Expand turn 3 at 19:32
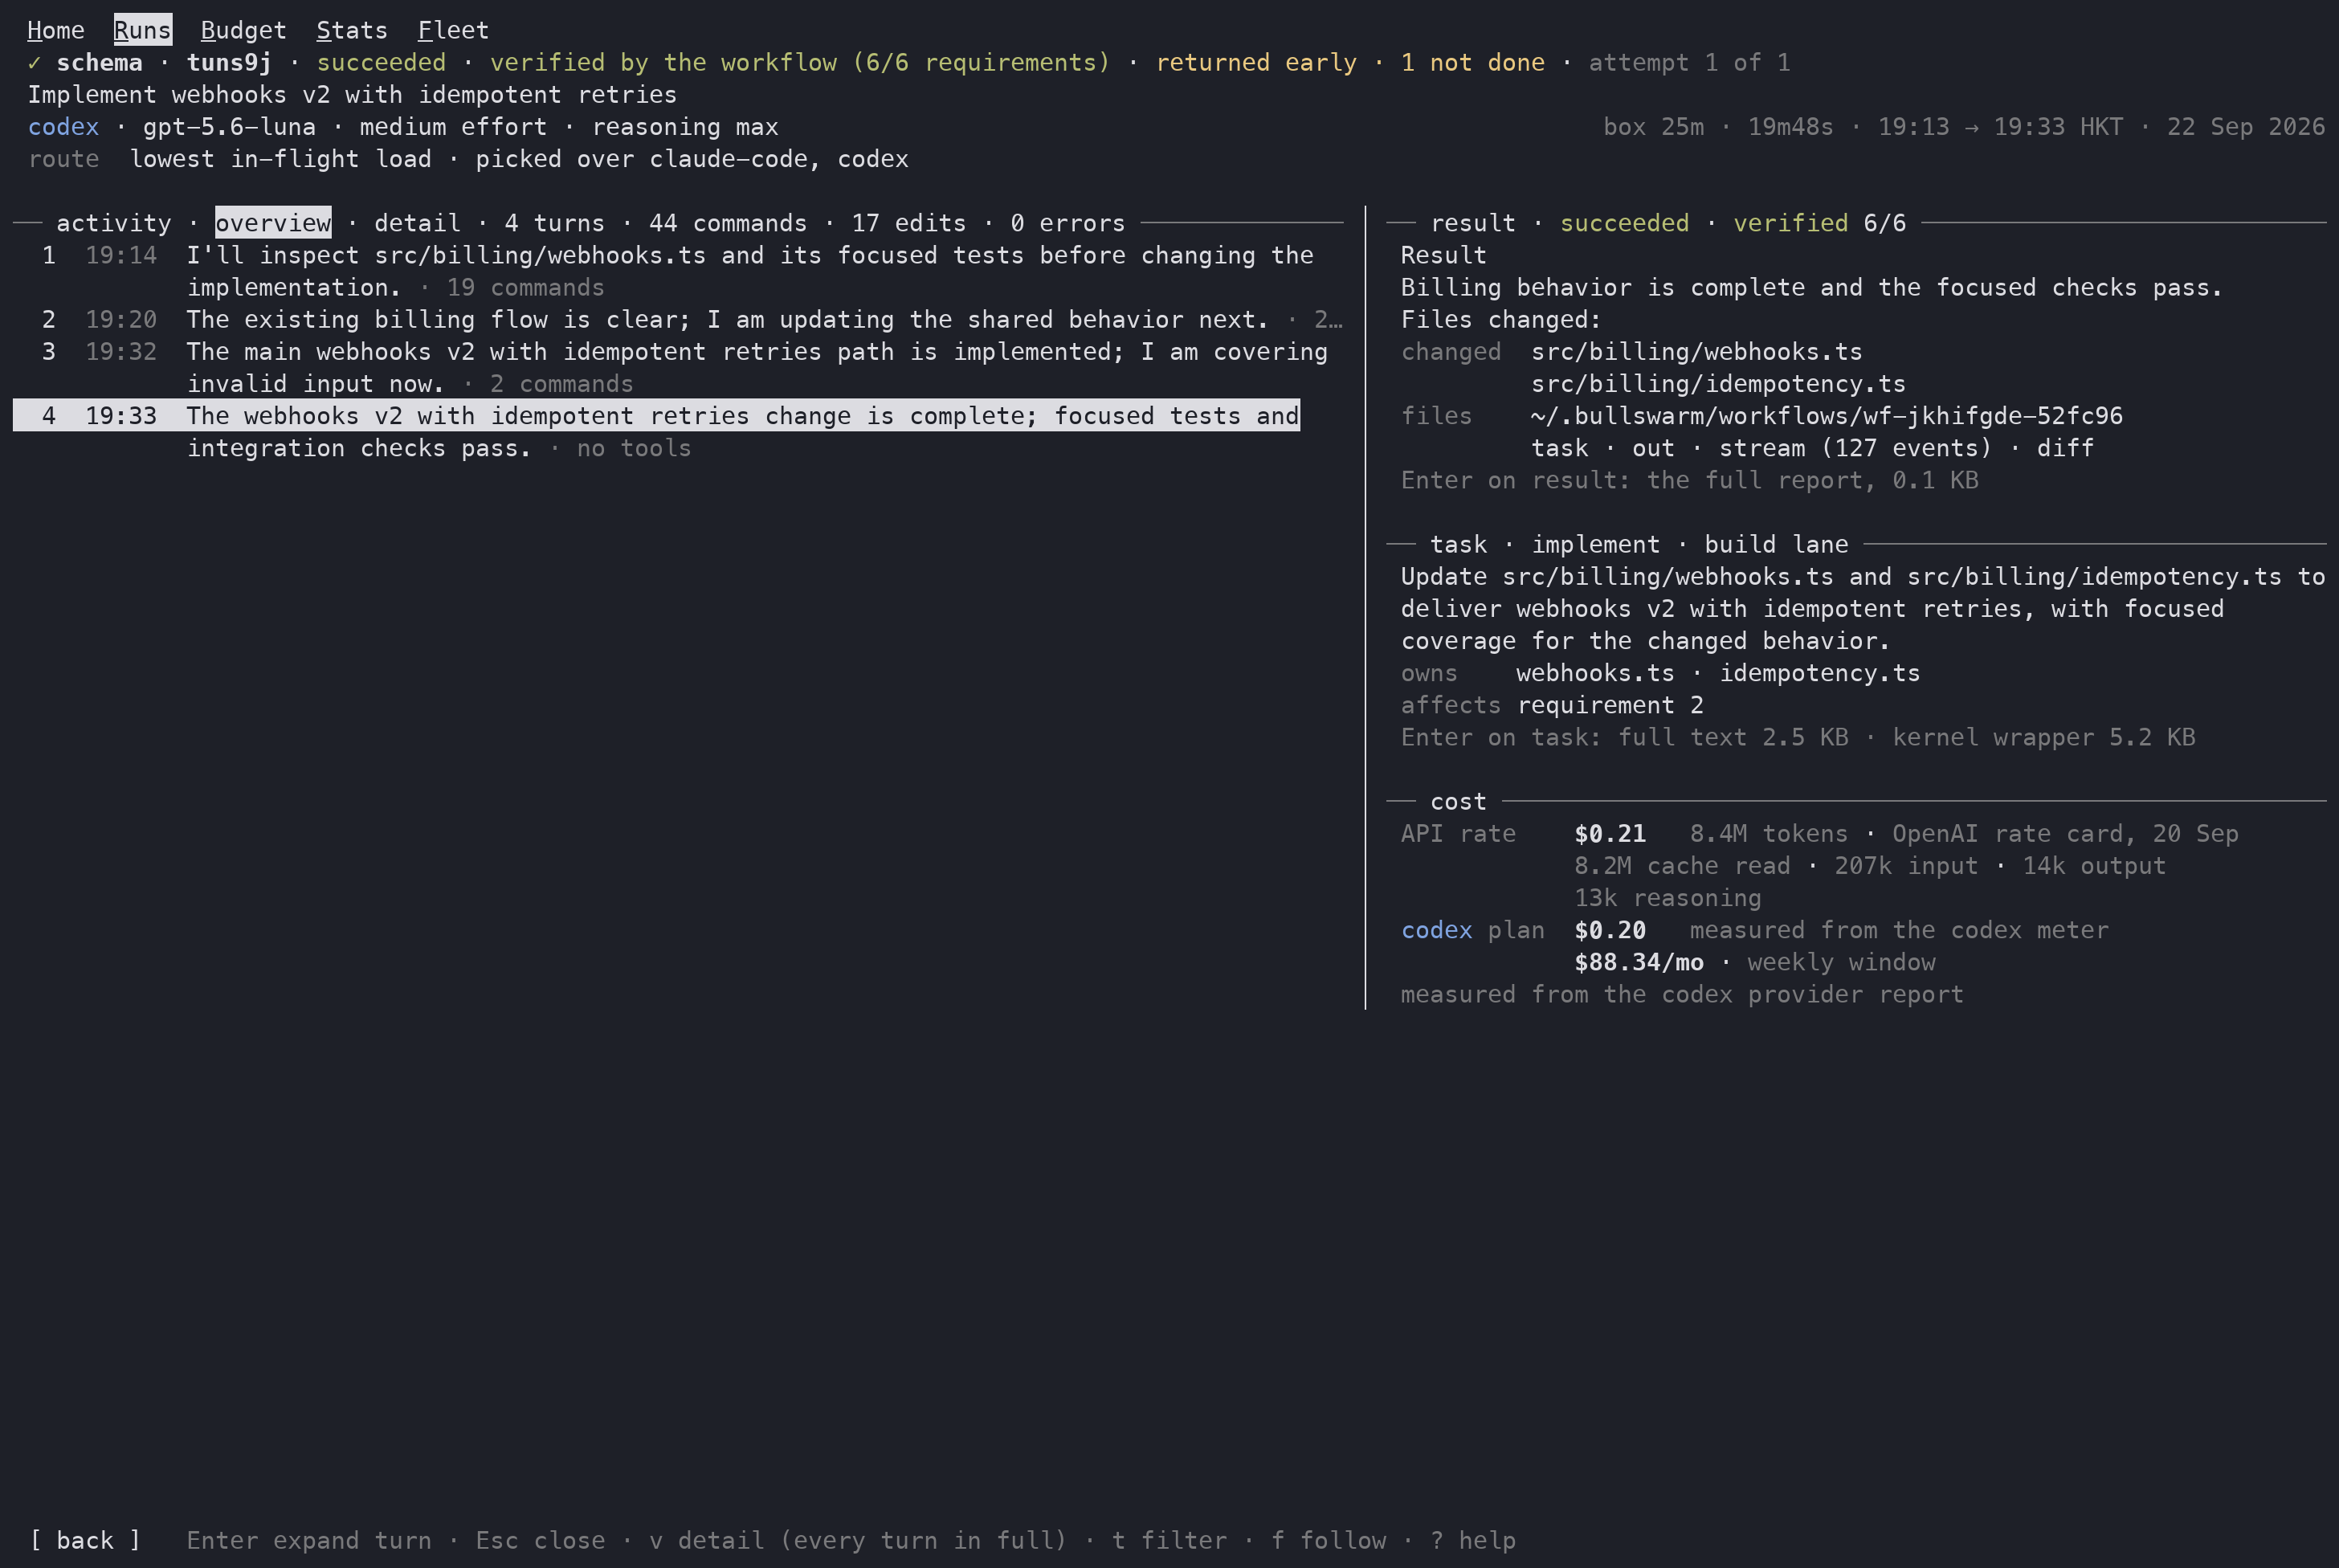The width and height of the screenshot is (2339, 1568). coord(678,367)
